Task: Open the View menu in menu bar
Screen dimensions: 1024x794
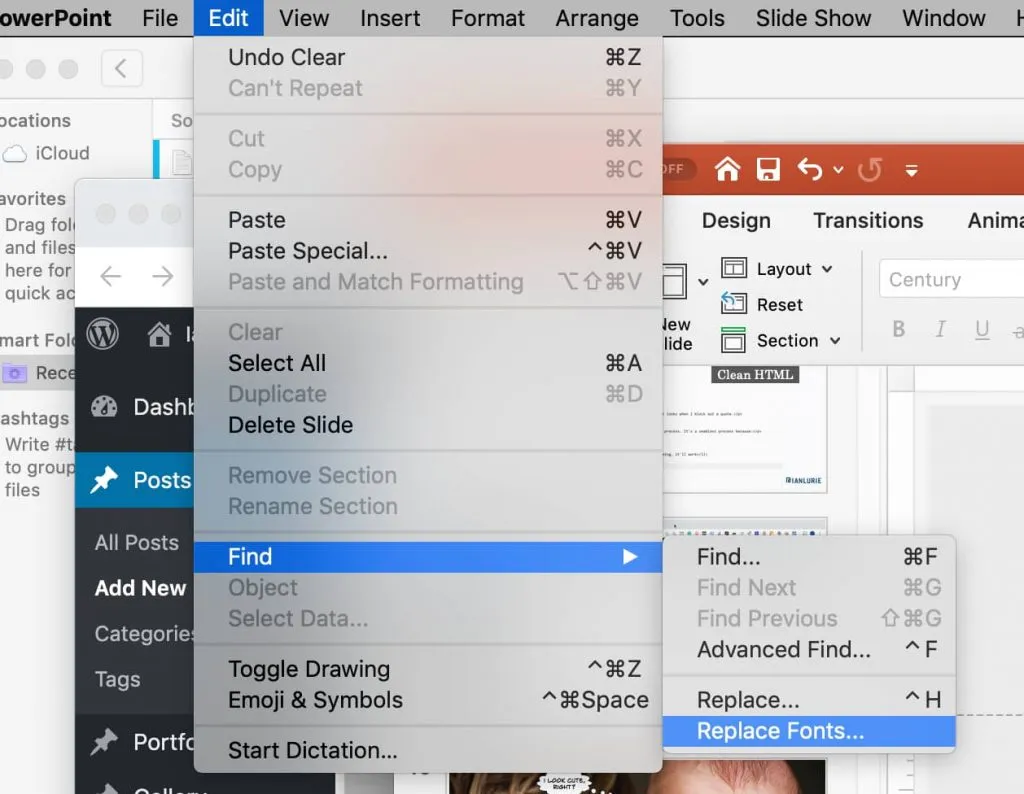Action: pyautogui.click(x=304, y=18)
